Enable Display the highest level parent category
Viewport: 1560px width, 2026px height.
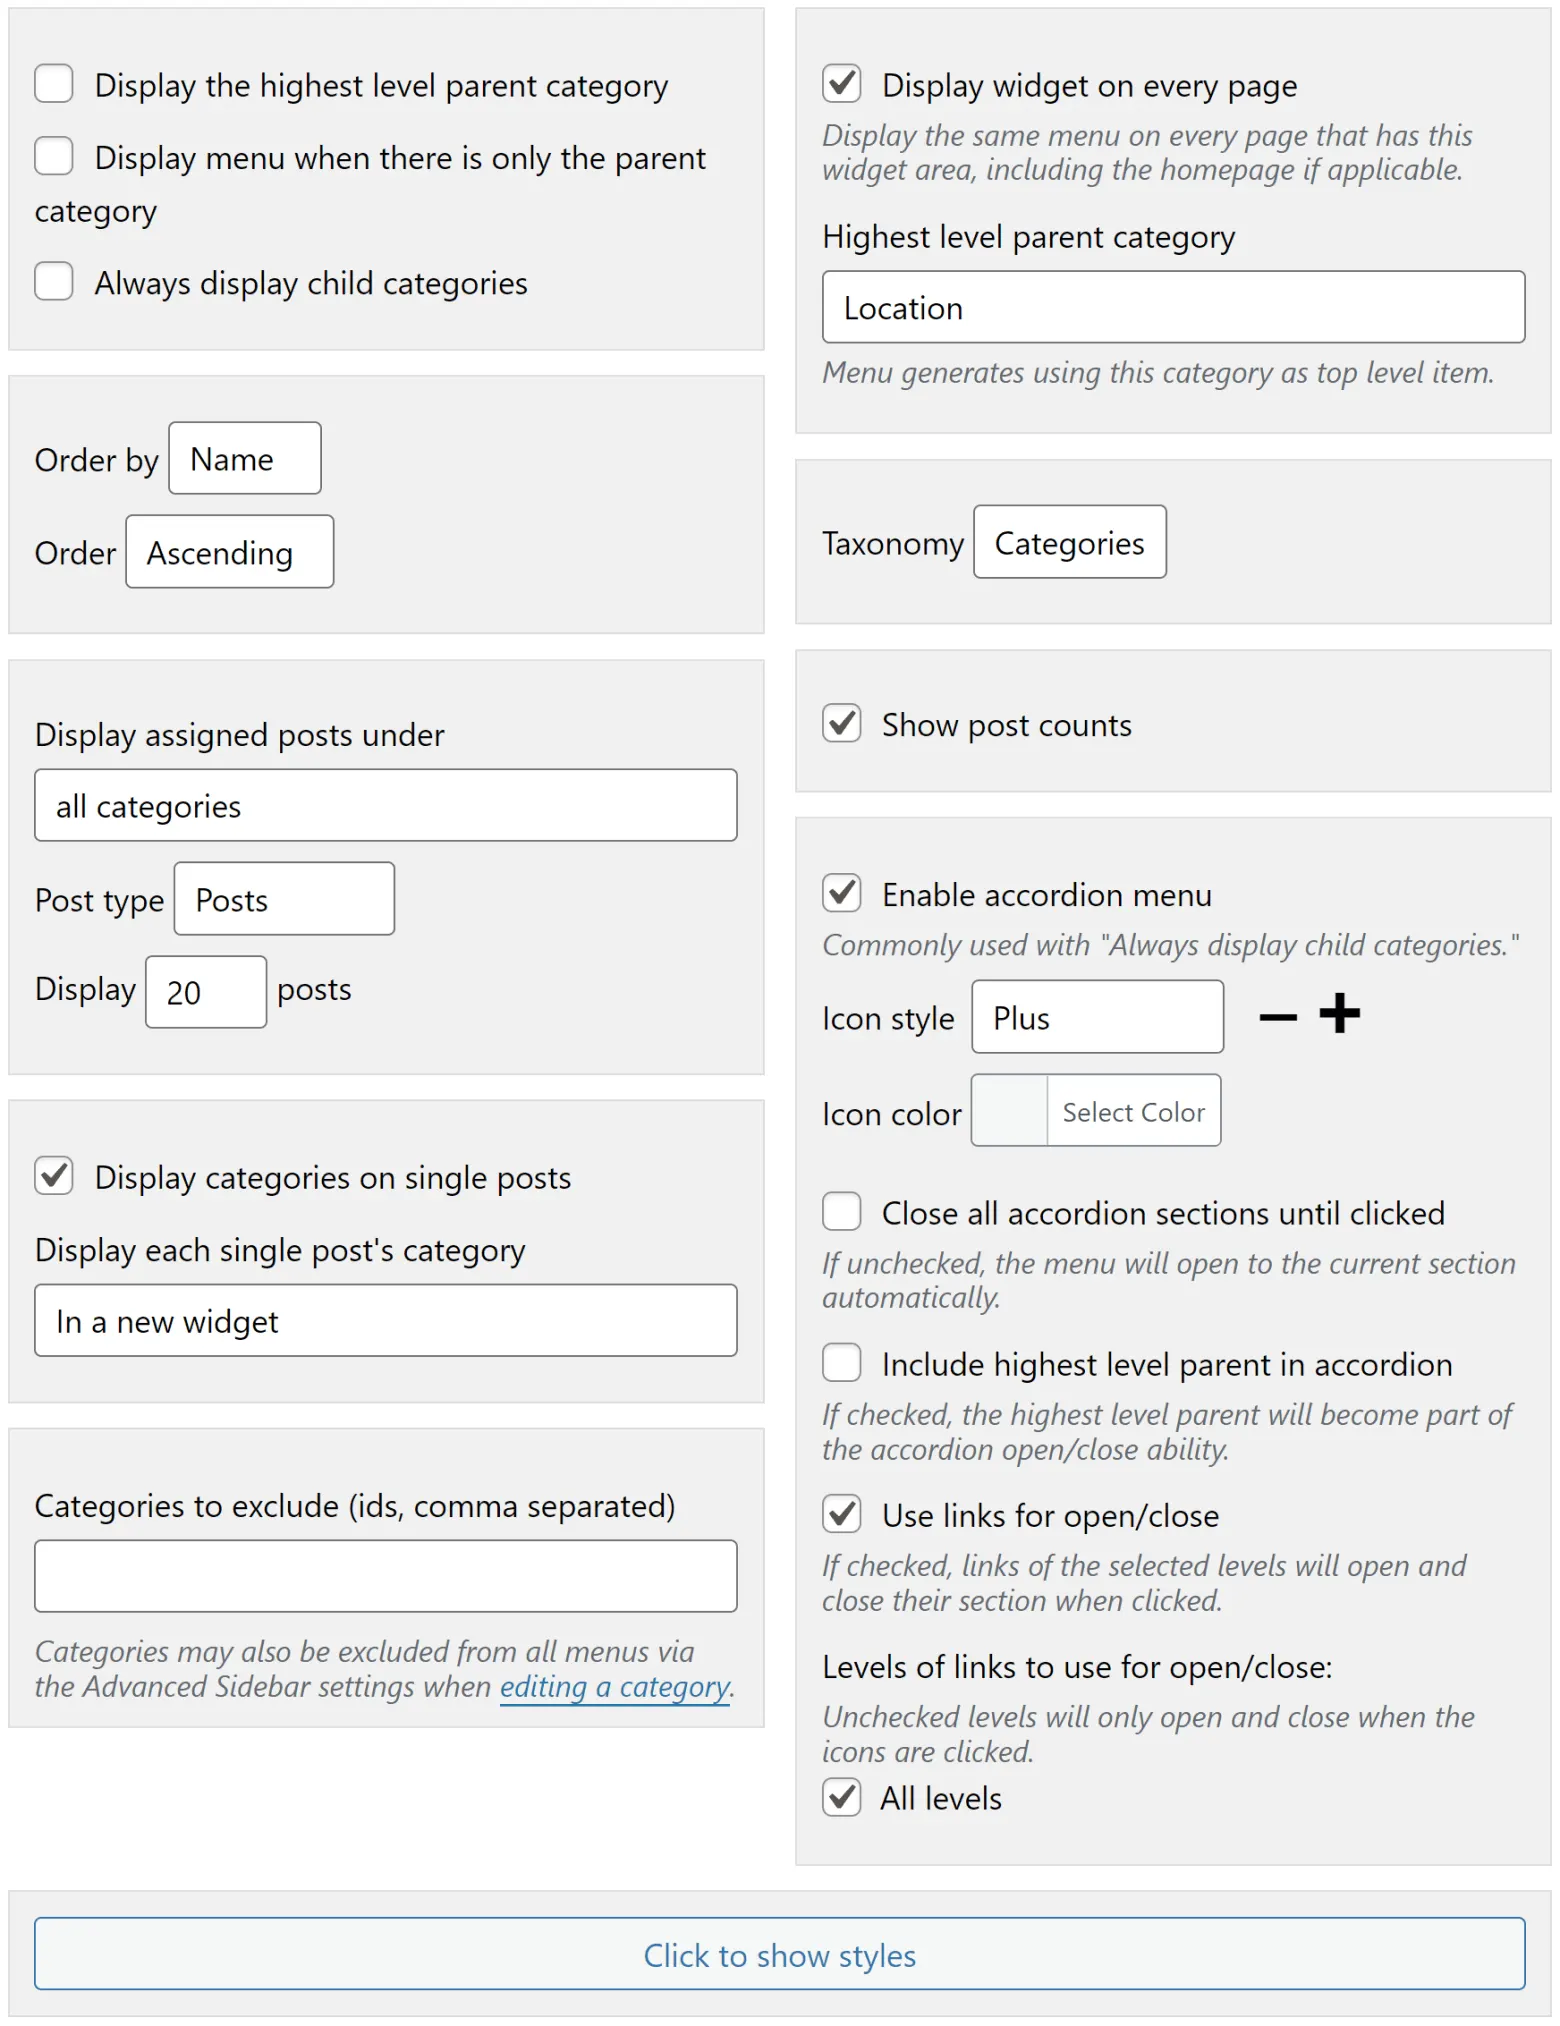54,84
